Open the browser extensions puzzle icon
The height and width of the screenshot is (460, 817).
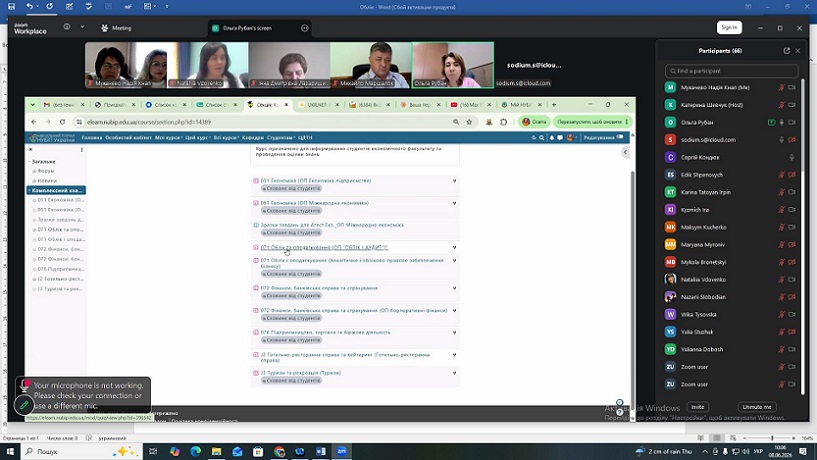click(503, 122)
